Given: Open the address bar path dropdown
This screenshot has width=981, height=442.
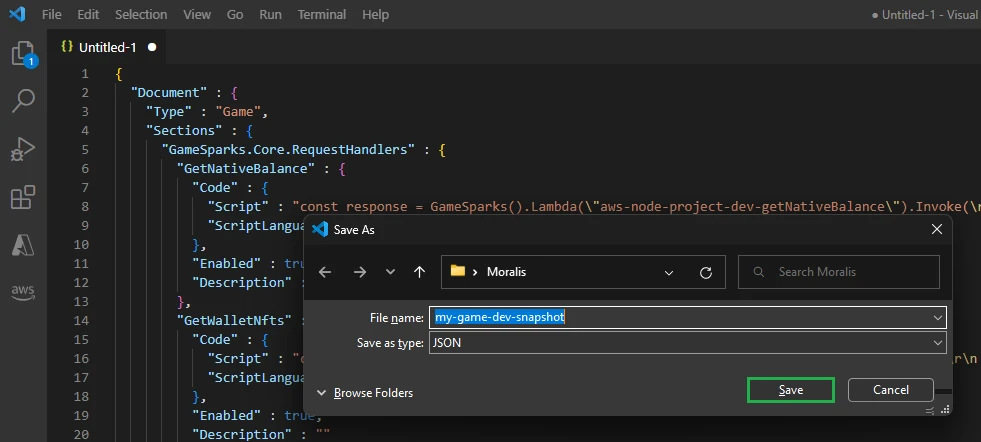Looking at the screenshot, I should click(669, 272).
